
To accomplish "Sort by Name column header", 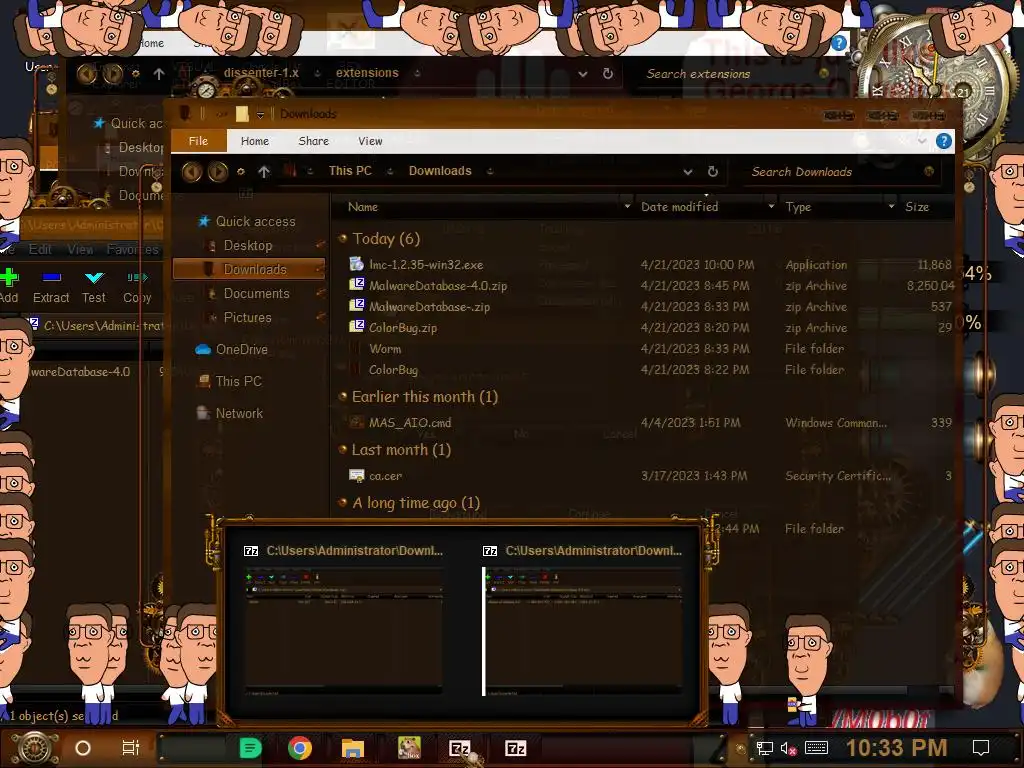I will pos(363,207).
